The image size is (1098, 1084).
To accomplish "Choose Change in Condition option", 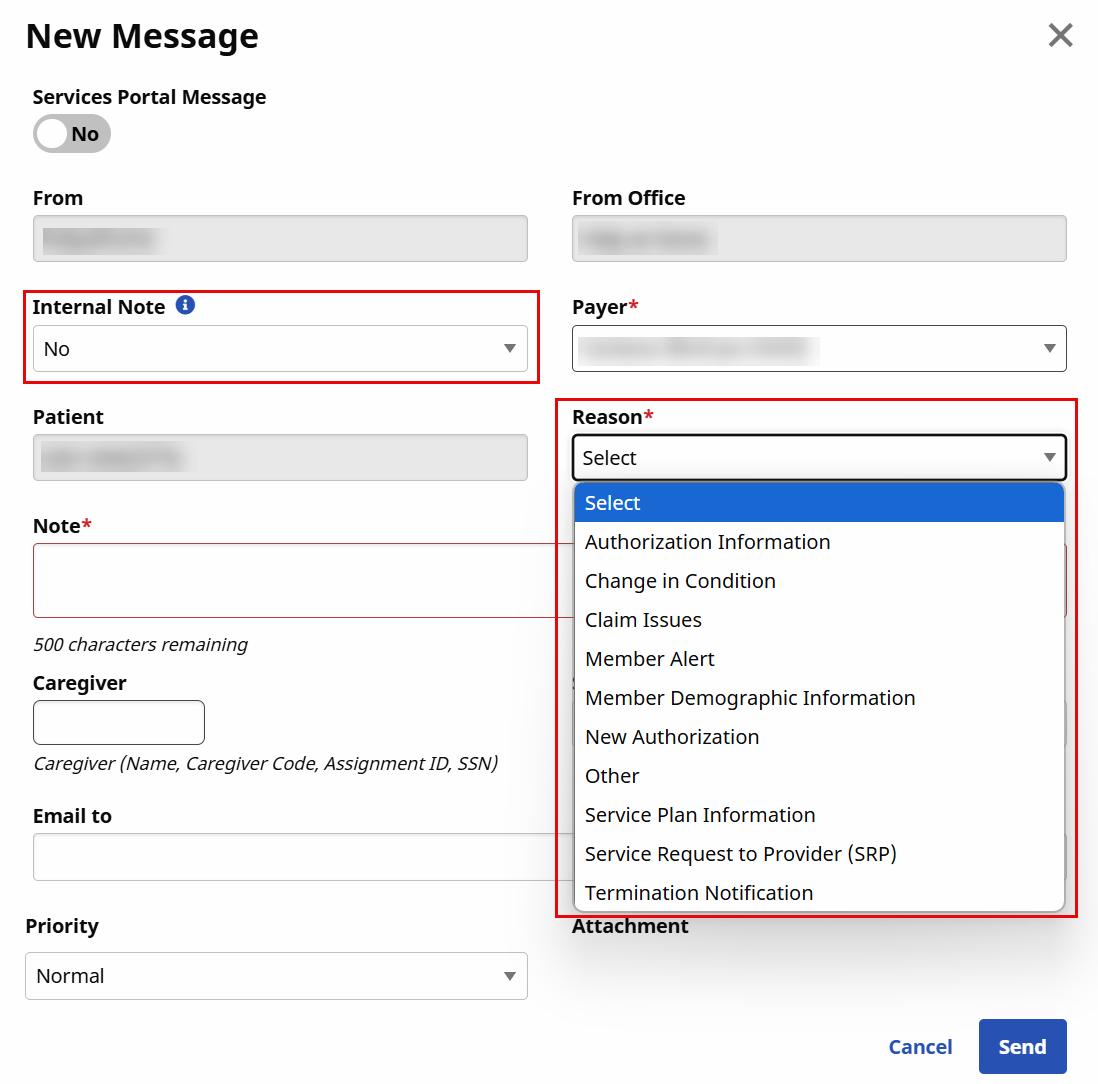I will pyautogui.click(x=680, y=581).
